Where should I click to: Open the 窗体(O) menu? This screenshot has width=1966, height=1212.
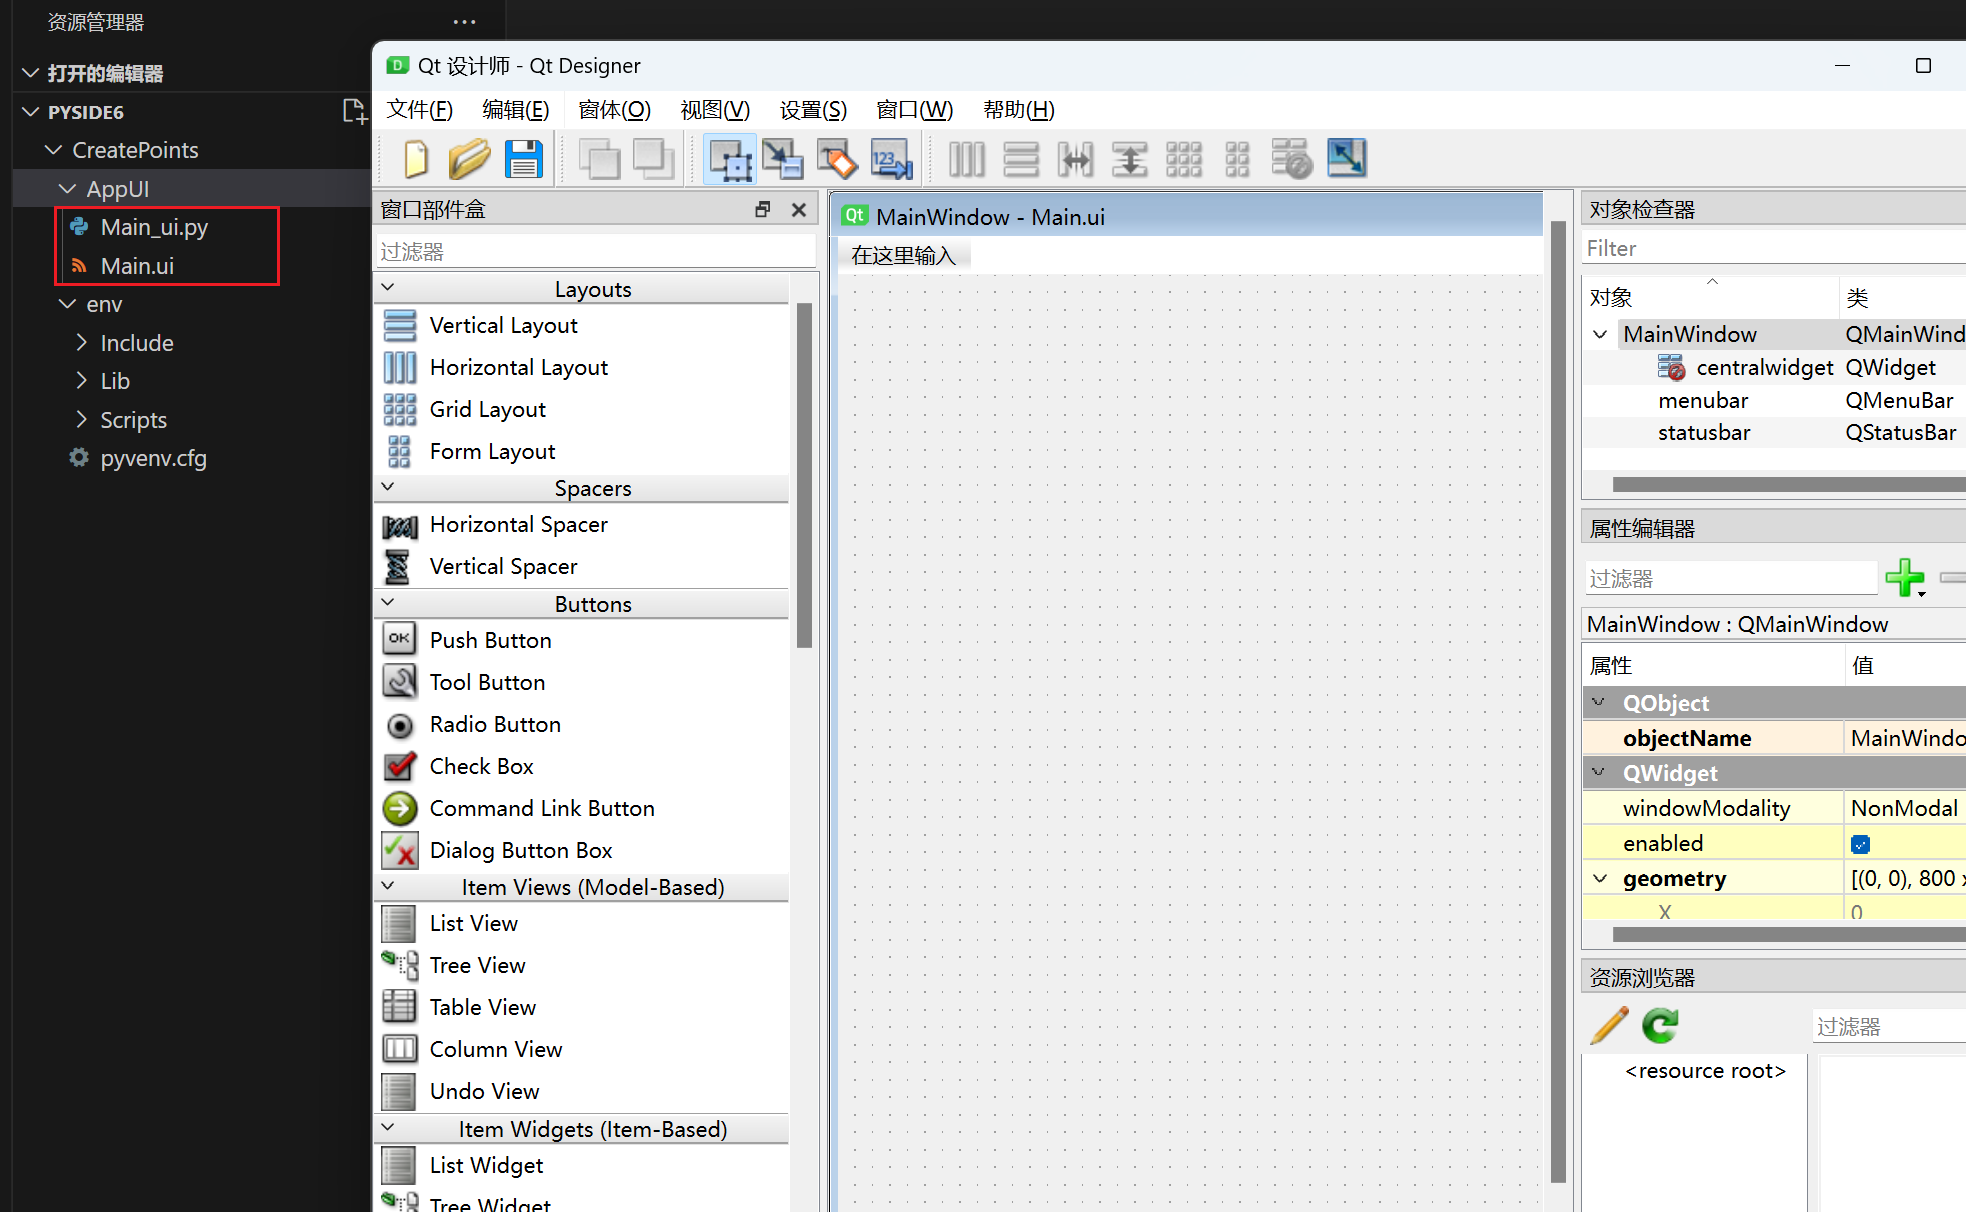(613, 110)
